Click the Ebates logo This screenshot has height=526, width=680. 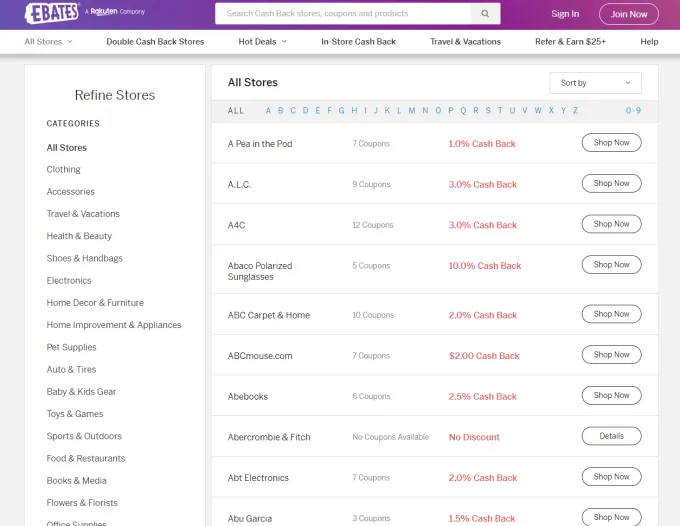(52, 13)
